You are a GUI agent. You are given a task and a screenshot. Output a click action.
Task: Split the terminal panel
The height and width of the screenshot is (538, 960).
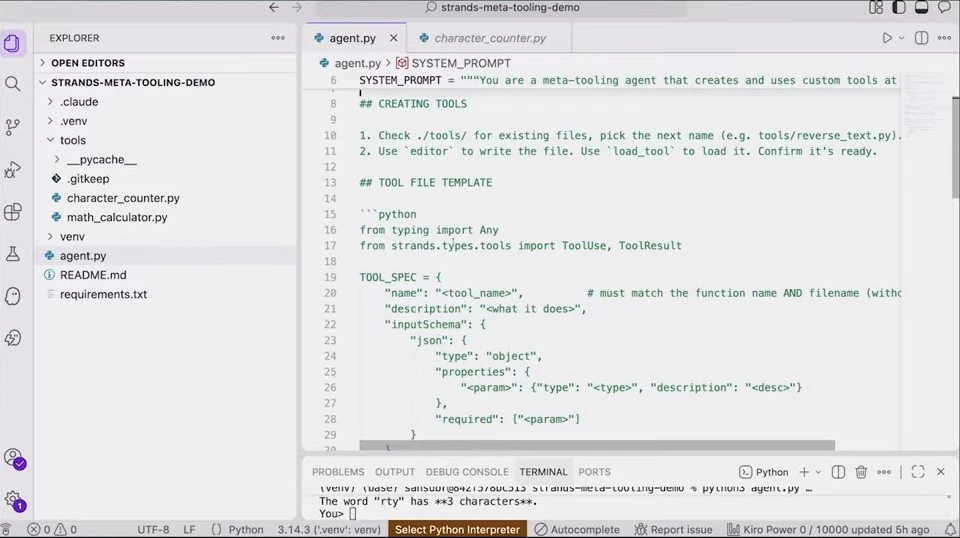(838, 472)
